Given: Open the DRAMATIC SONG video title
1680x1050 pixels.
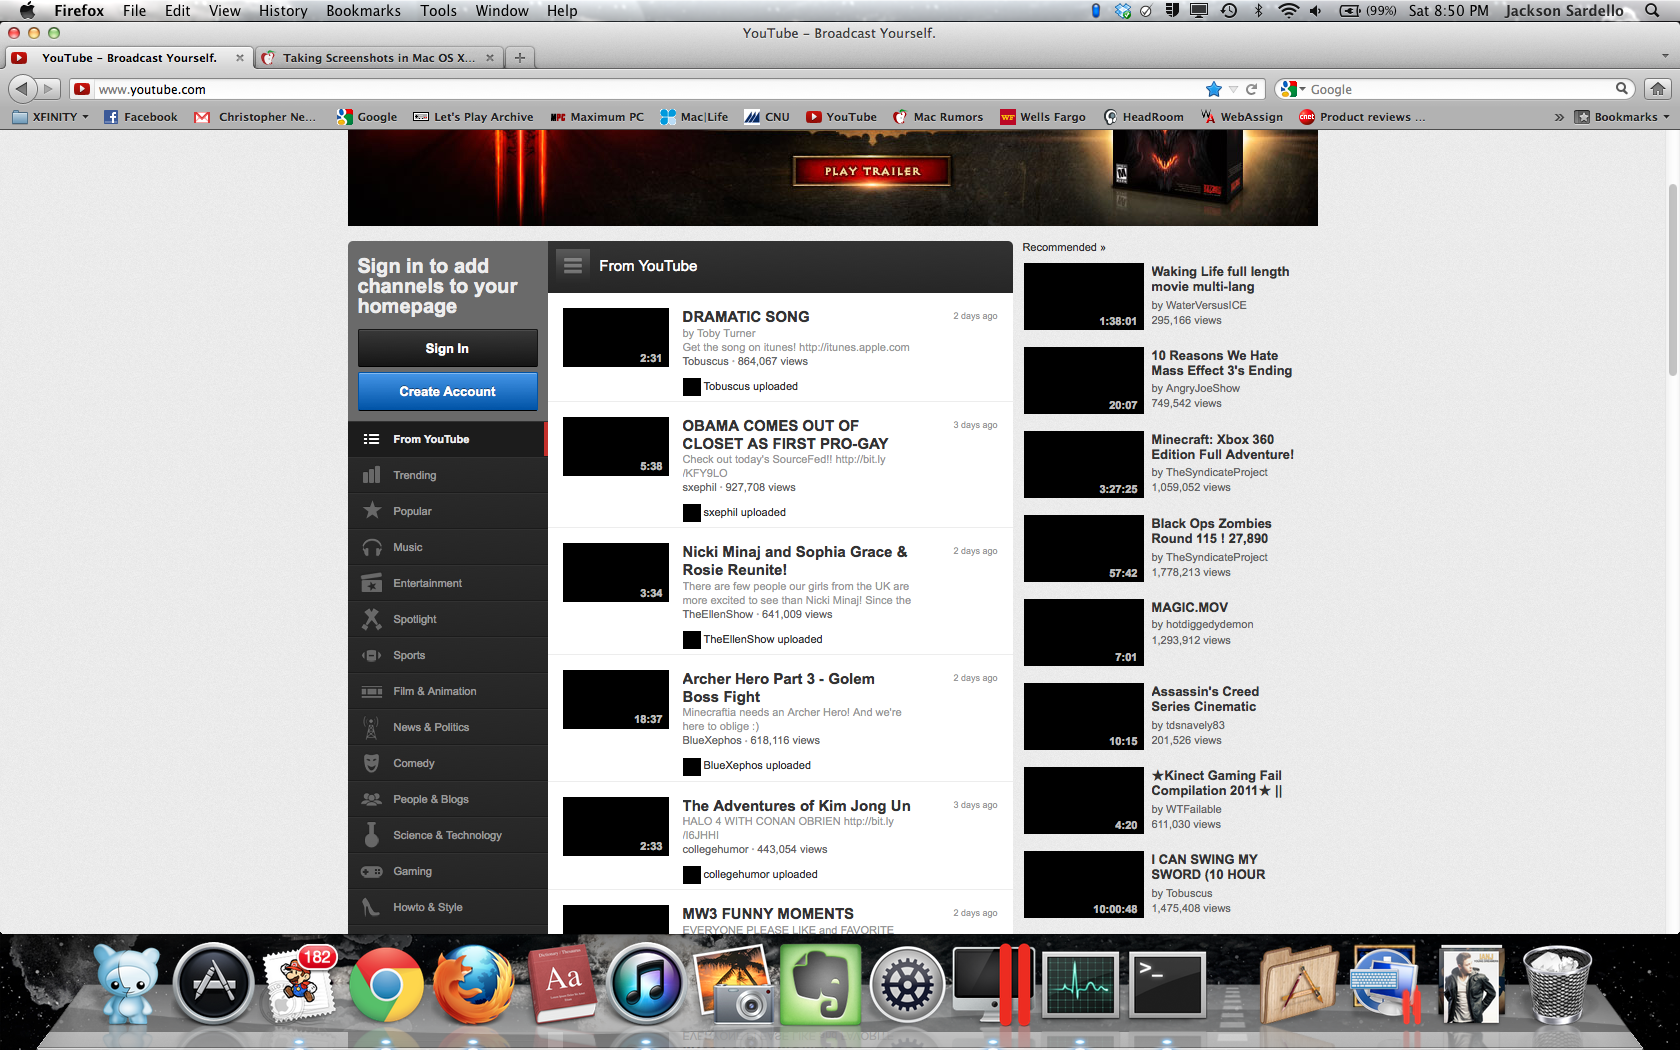Looking at the screenshot, I should [x=746, y=316].
